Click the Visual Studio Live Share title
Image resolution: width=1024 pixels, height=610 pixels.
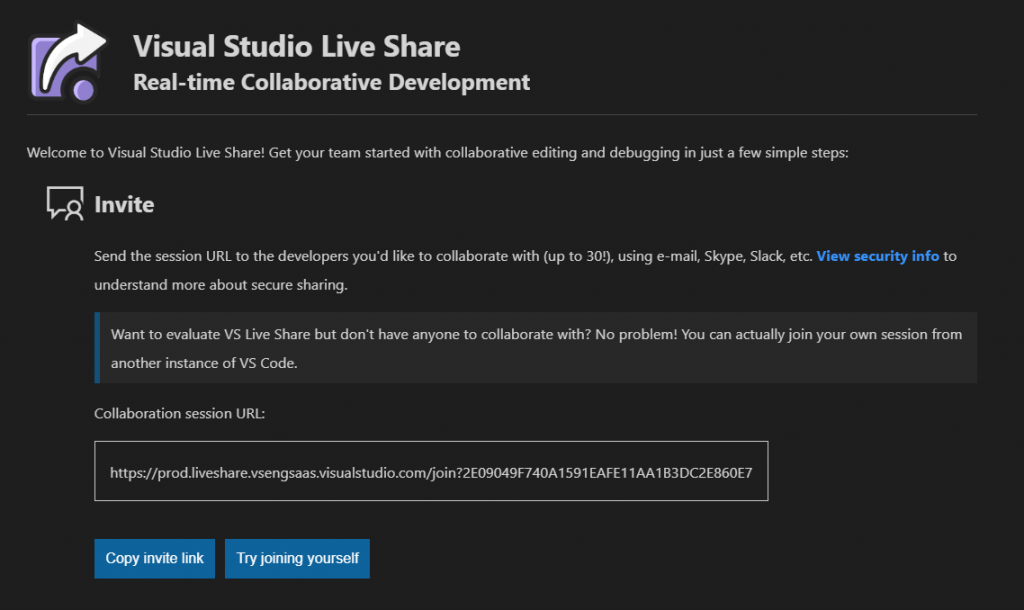click(296, 46)
